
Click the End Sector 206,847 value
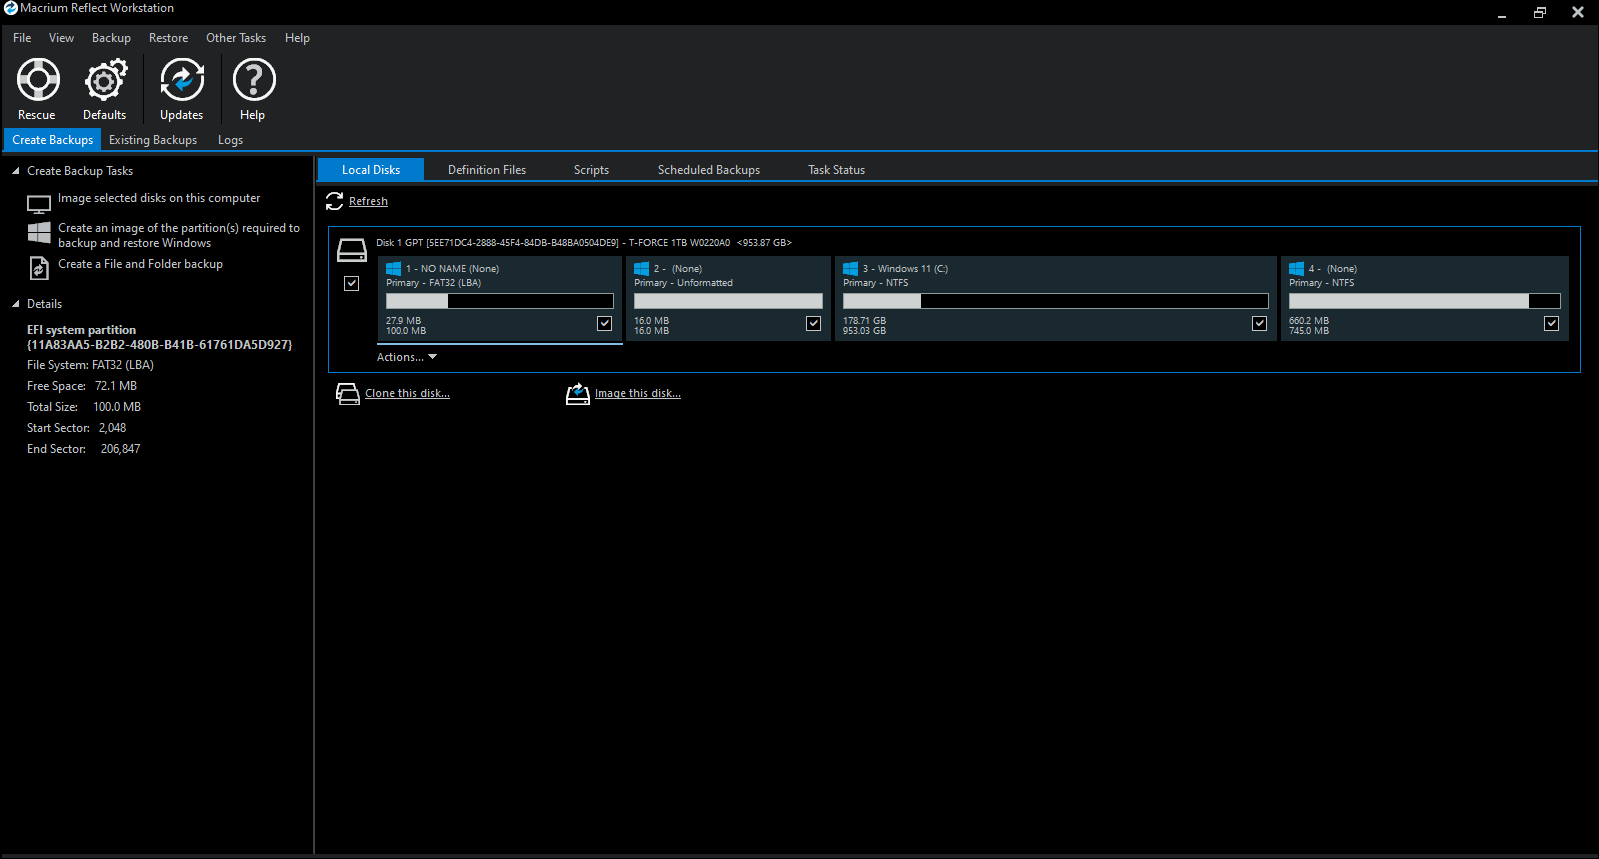point(120,449)
